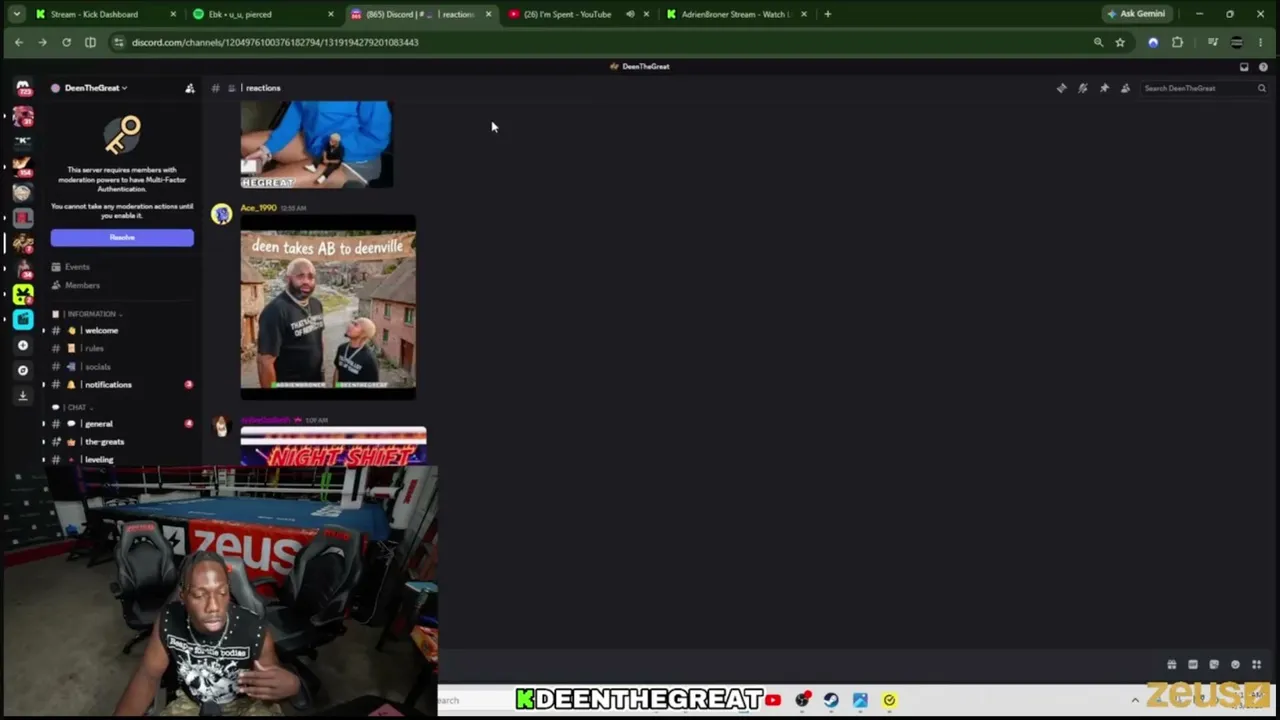Toggle the browser side panel icon
This screenshot has width=1280, height=720.
pyautogui.click(x=90, y=42)
